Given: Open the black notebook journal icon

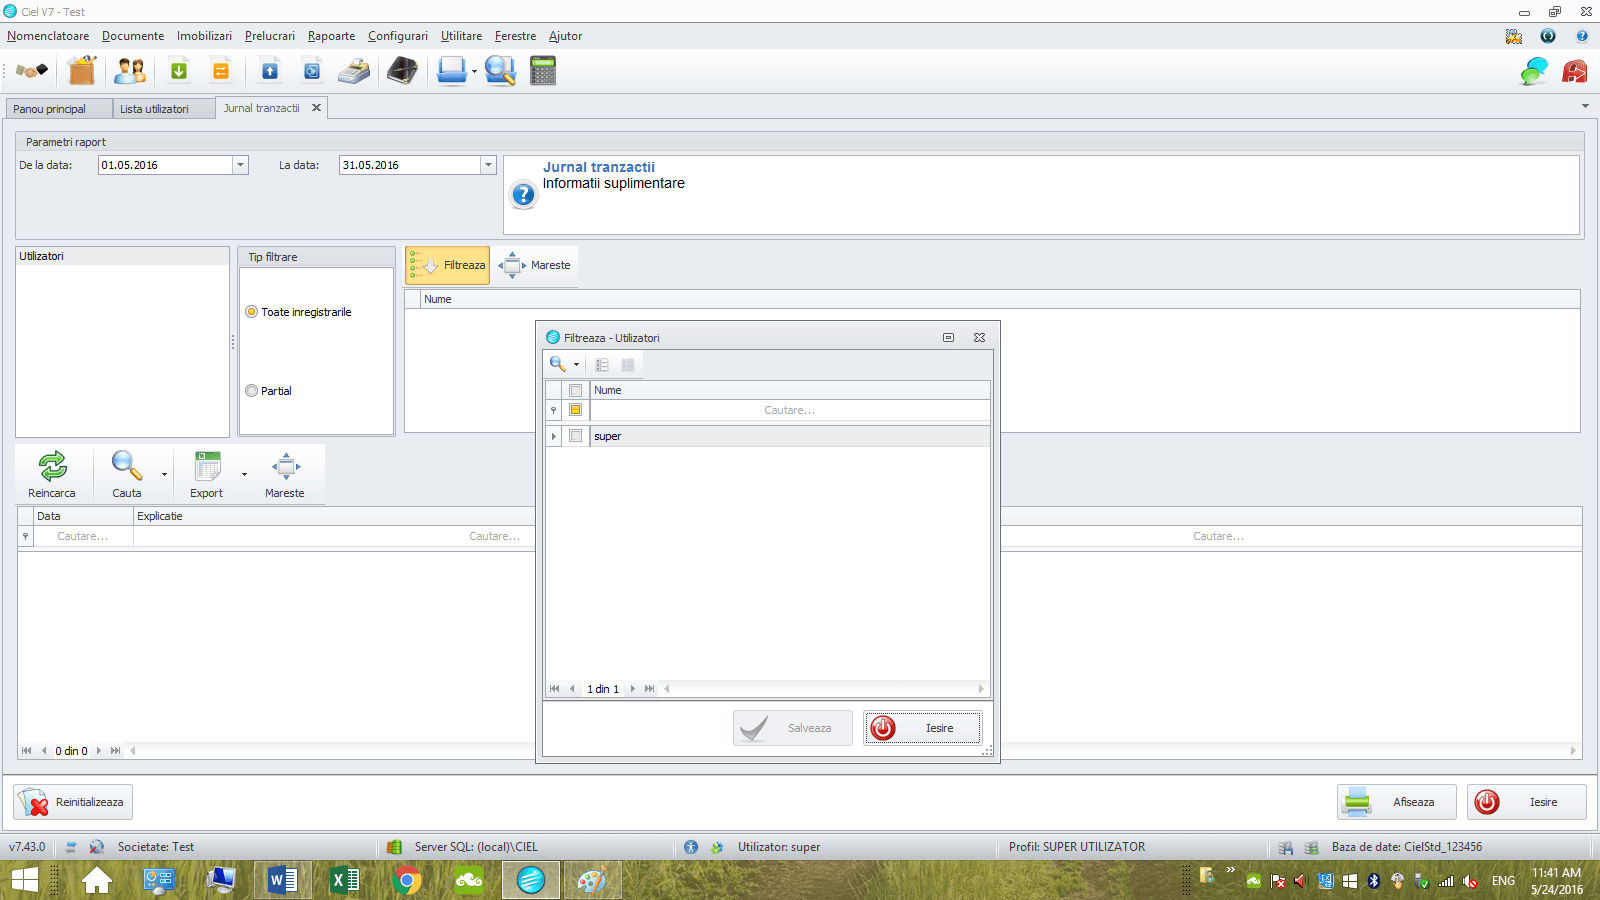Looking at the screenshot, I should [x=402, y=71].
